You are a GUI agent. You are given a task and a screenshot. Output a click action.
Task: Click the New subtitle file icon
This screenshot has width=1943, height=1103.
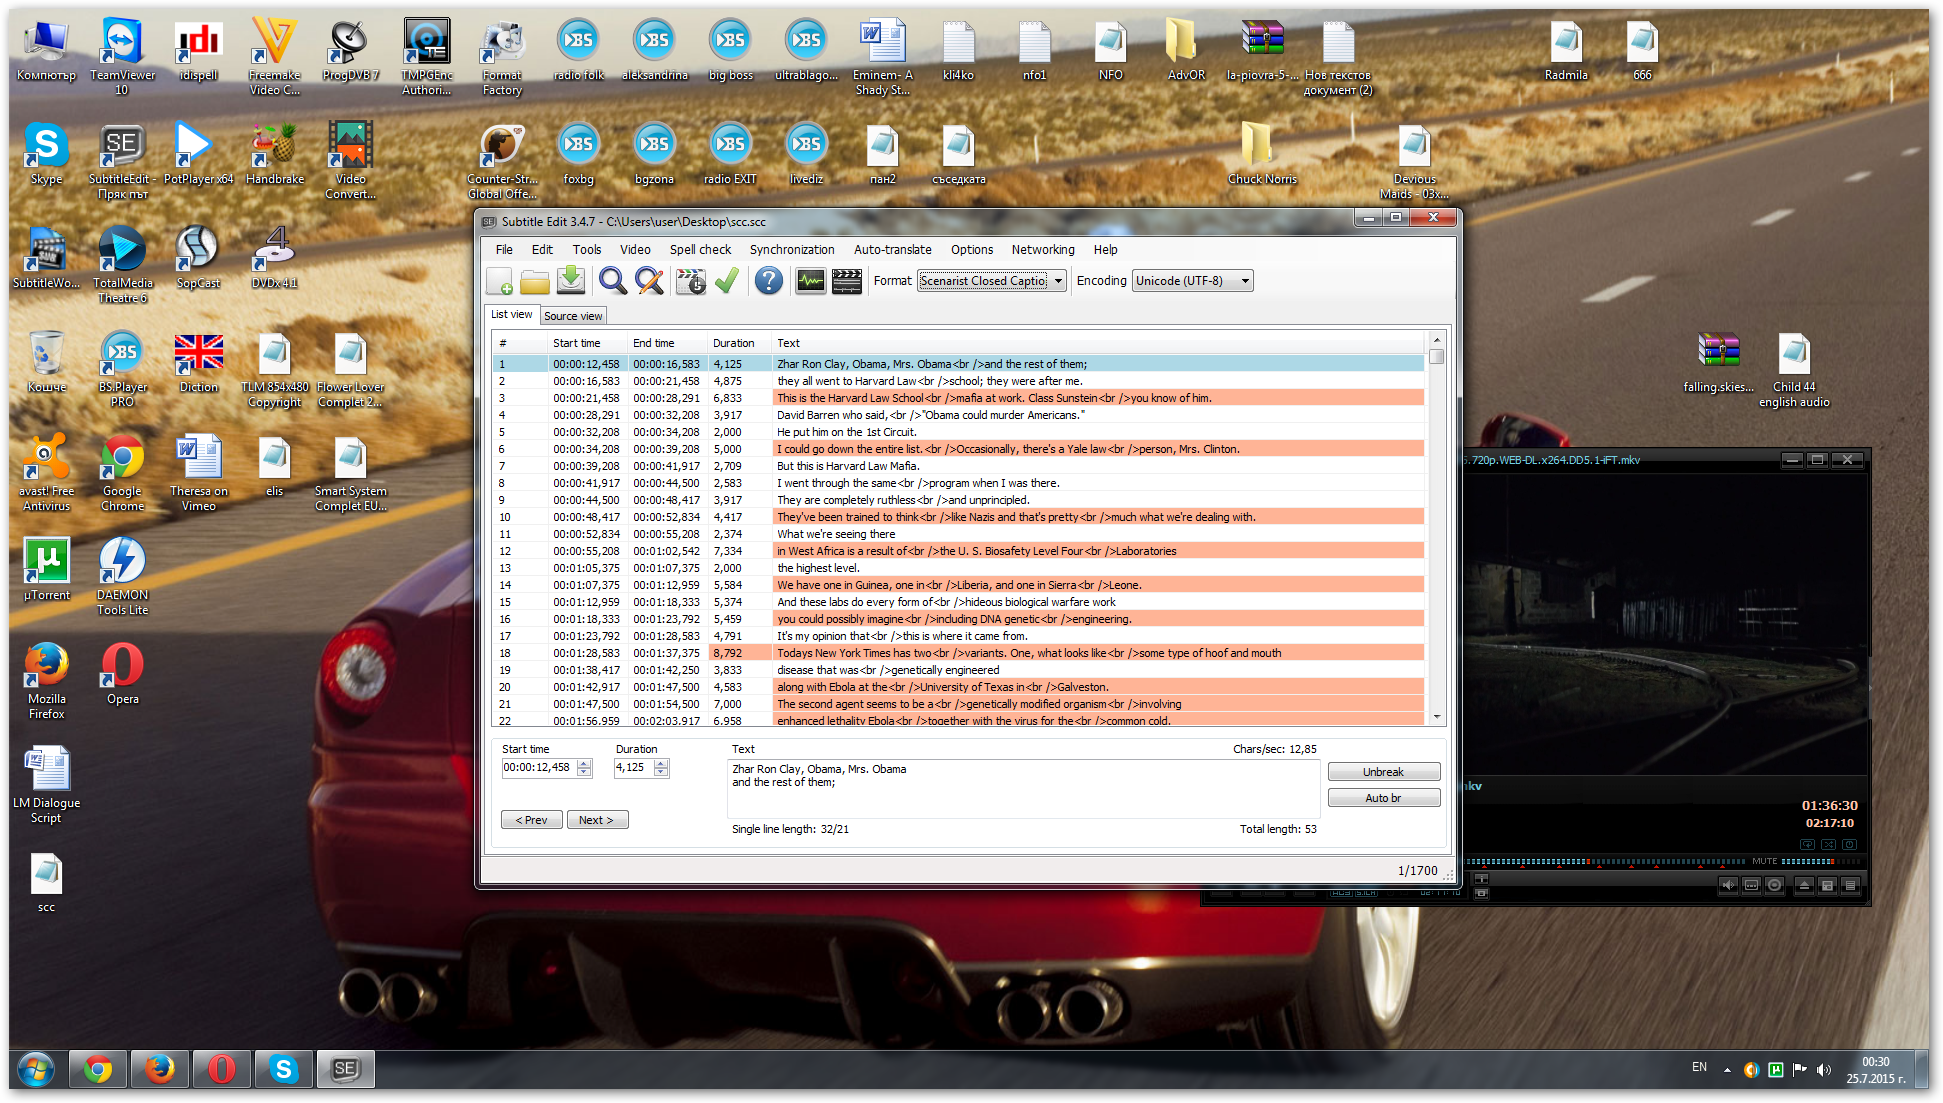point(500,282)
